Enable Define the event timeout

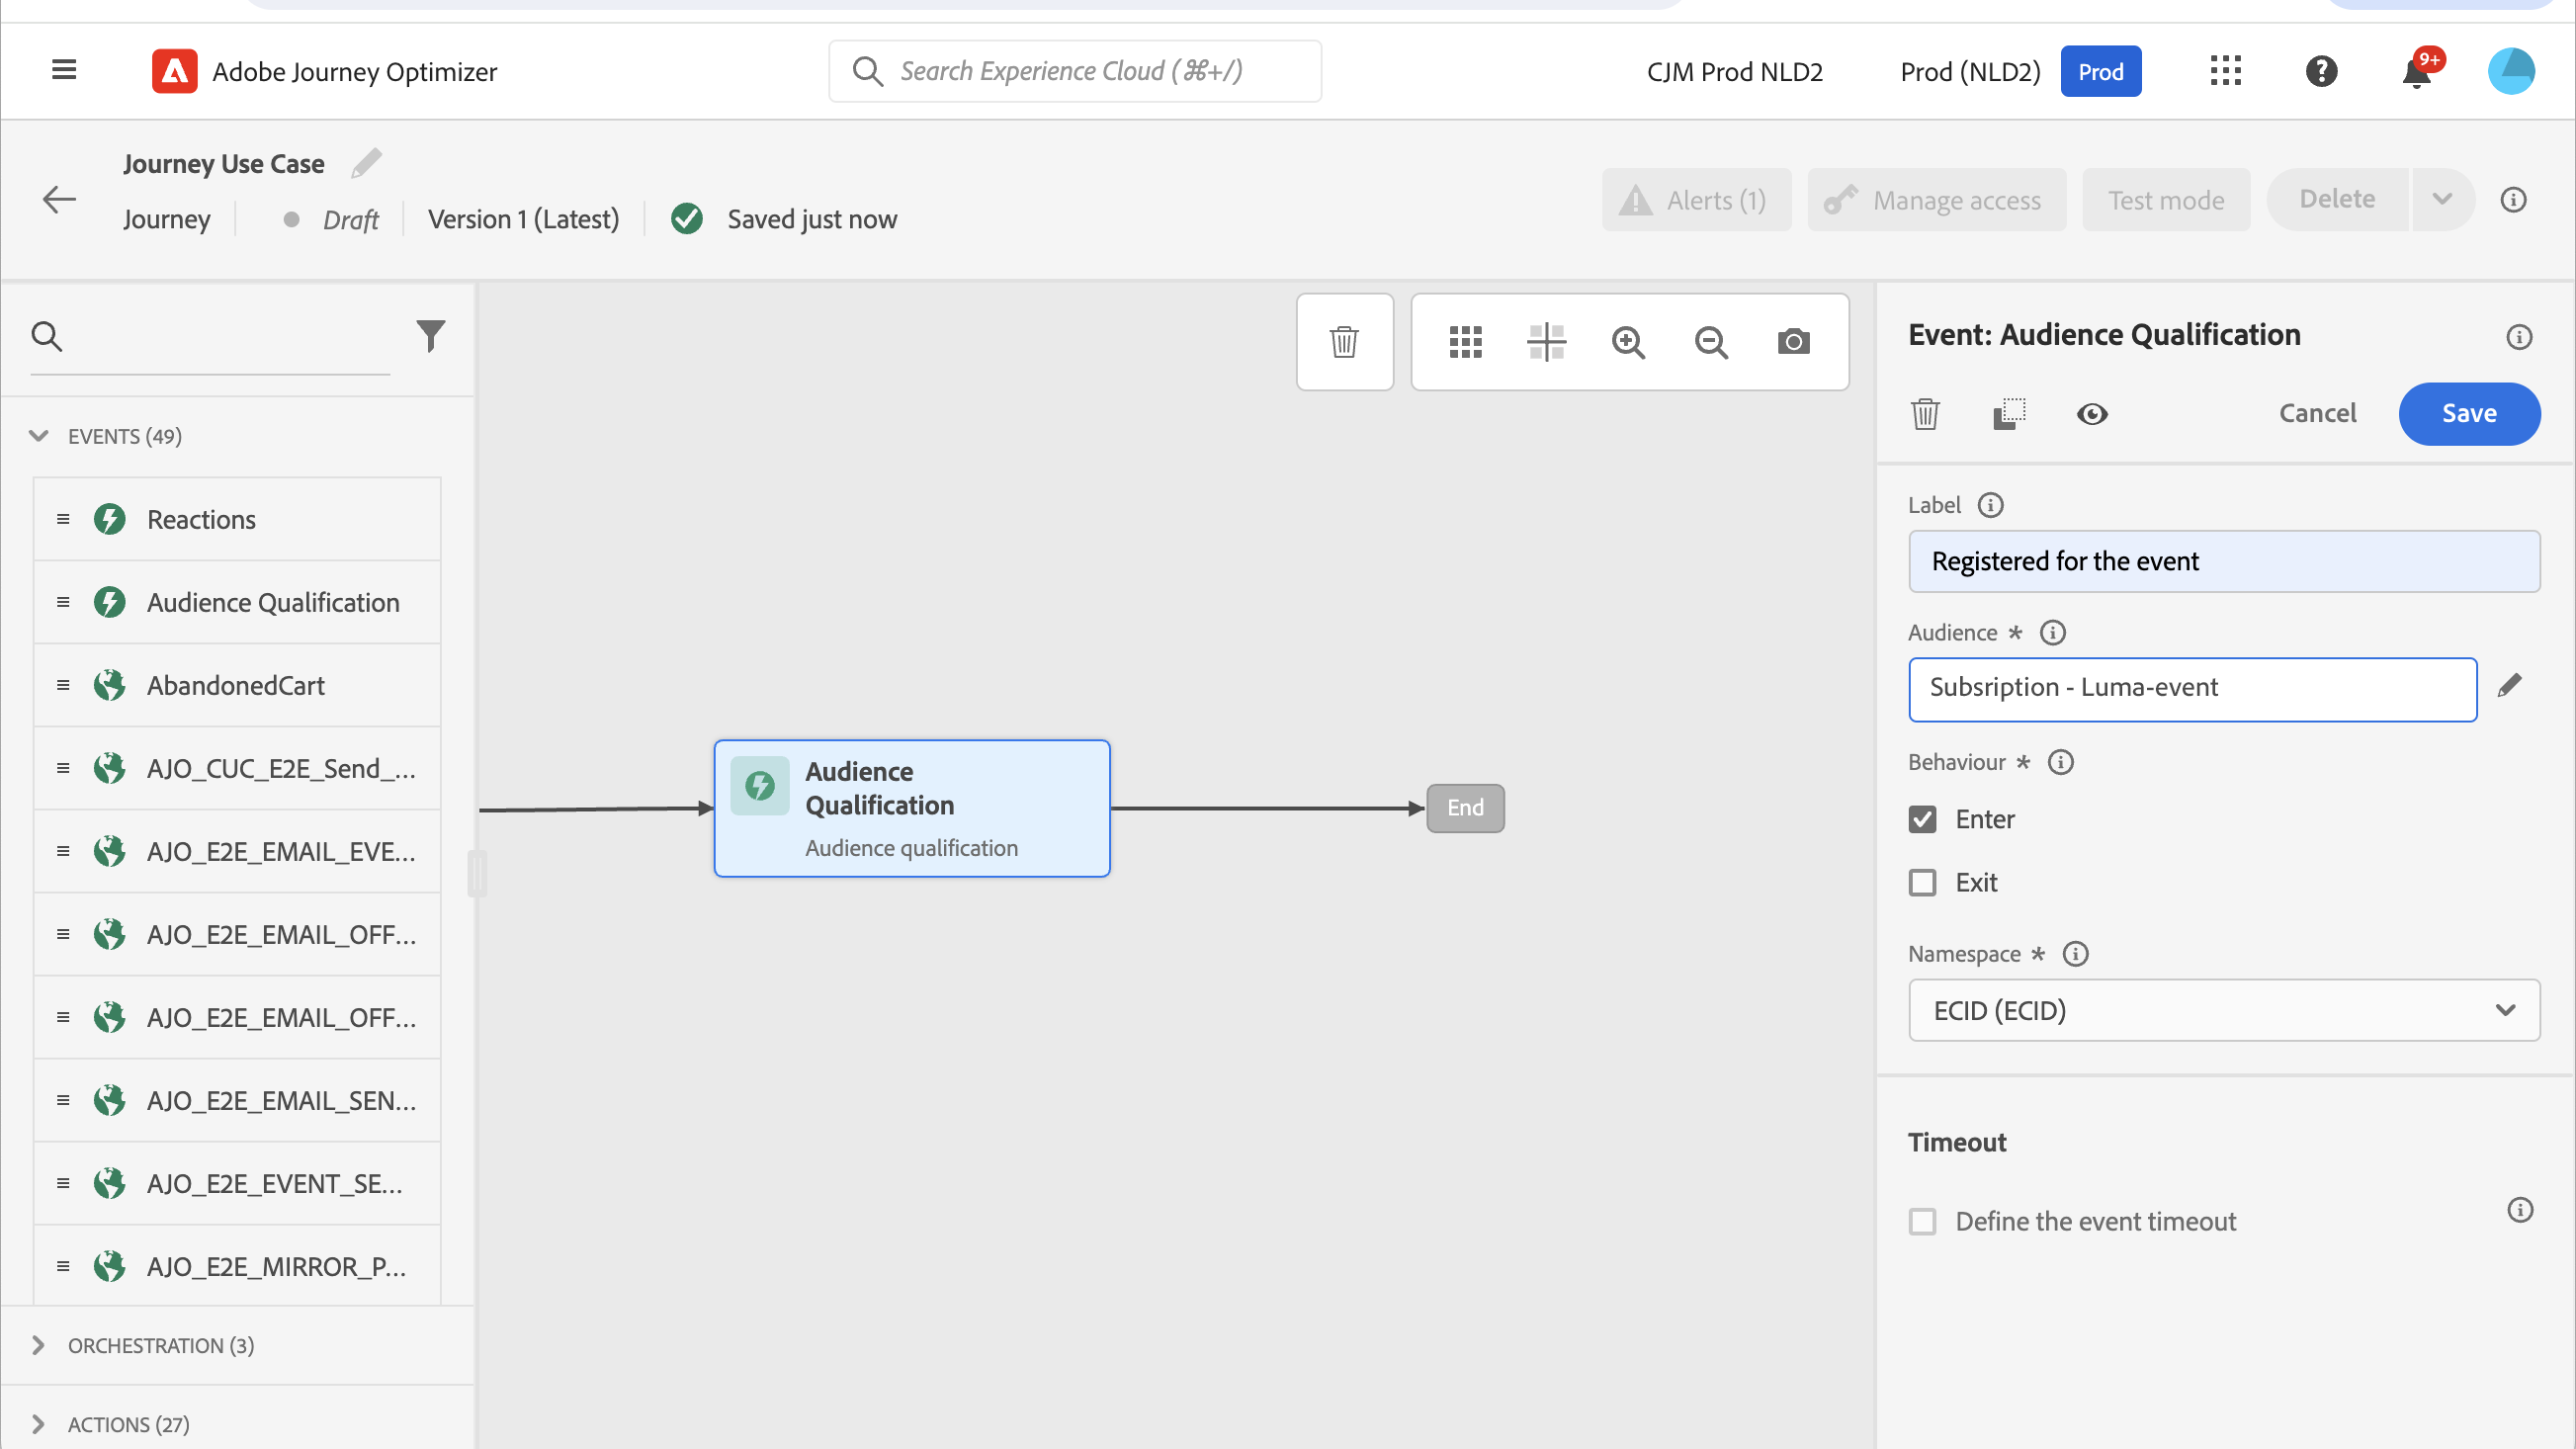[x=1922, y=1221]
